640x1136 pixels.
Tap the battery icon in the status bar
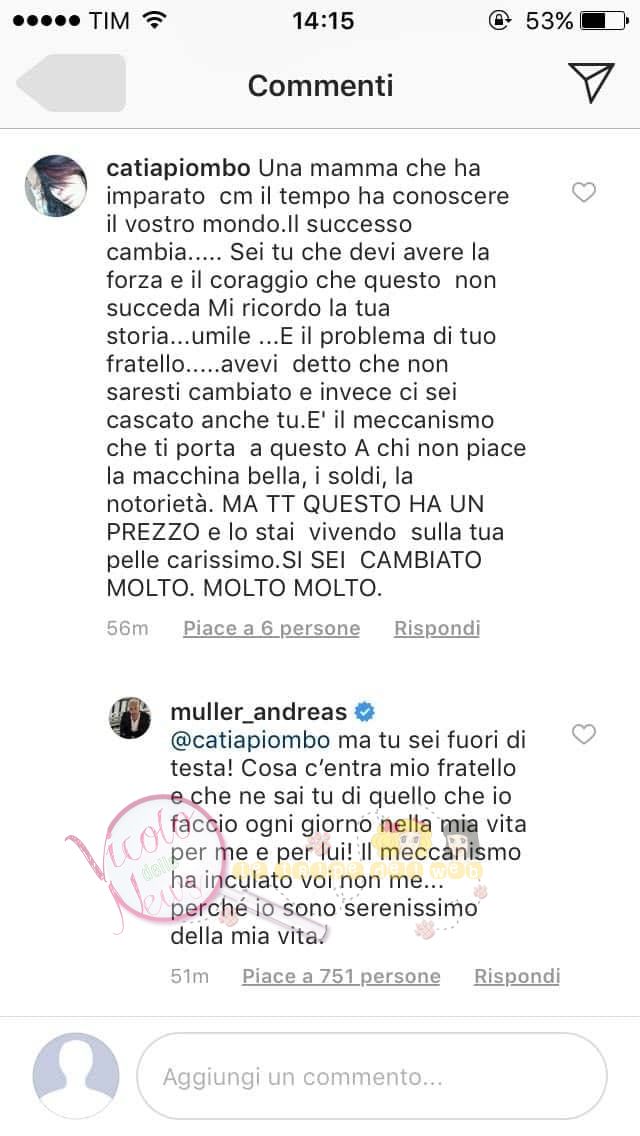point(604,20)
